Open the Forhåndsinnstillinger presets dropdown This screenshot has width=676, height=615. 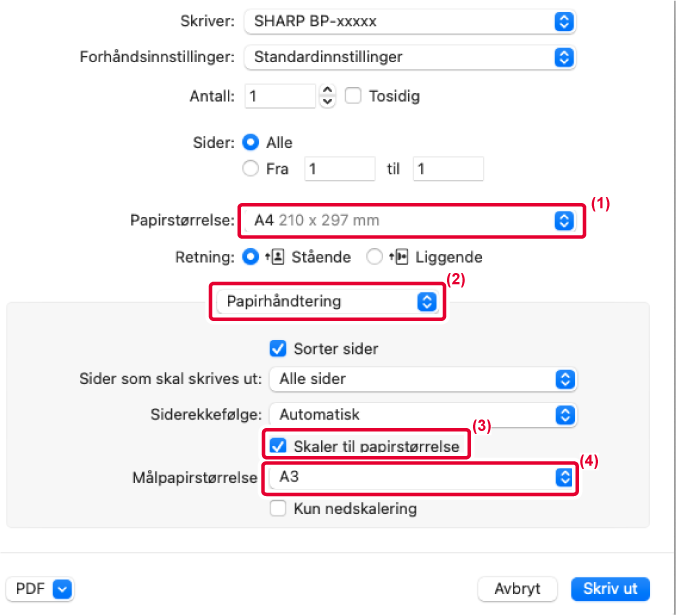[x=410, y=57]
